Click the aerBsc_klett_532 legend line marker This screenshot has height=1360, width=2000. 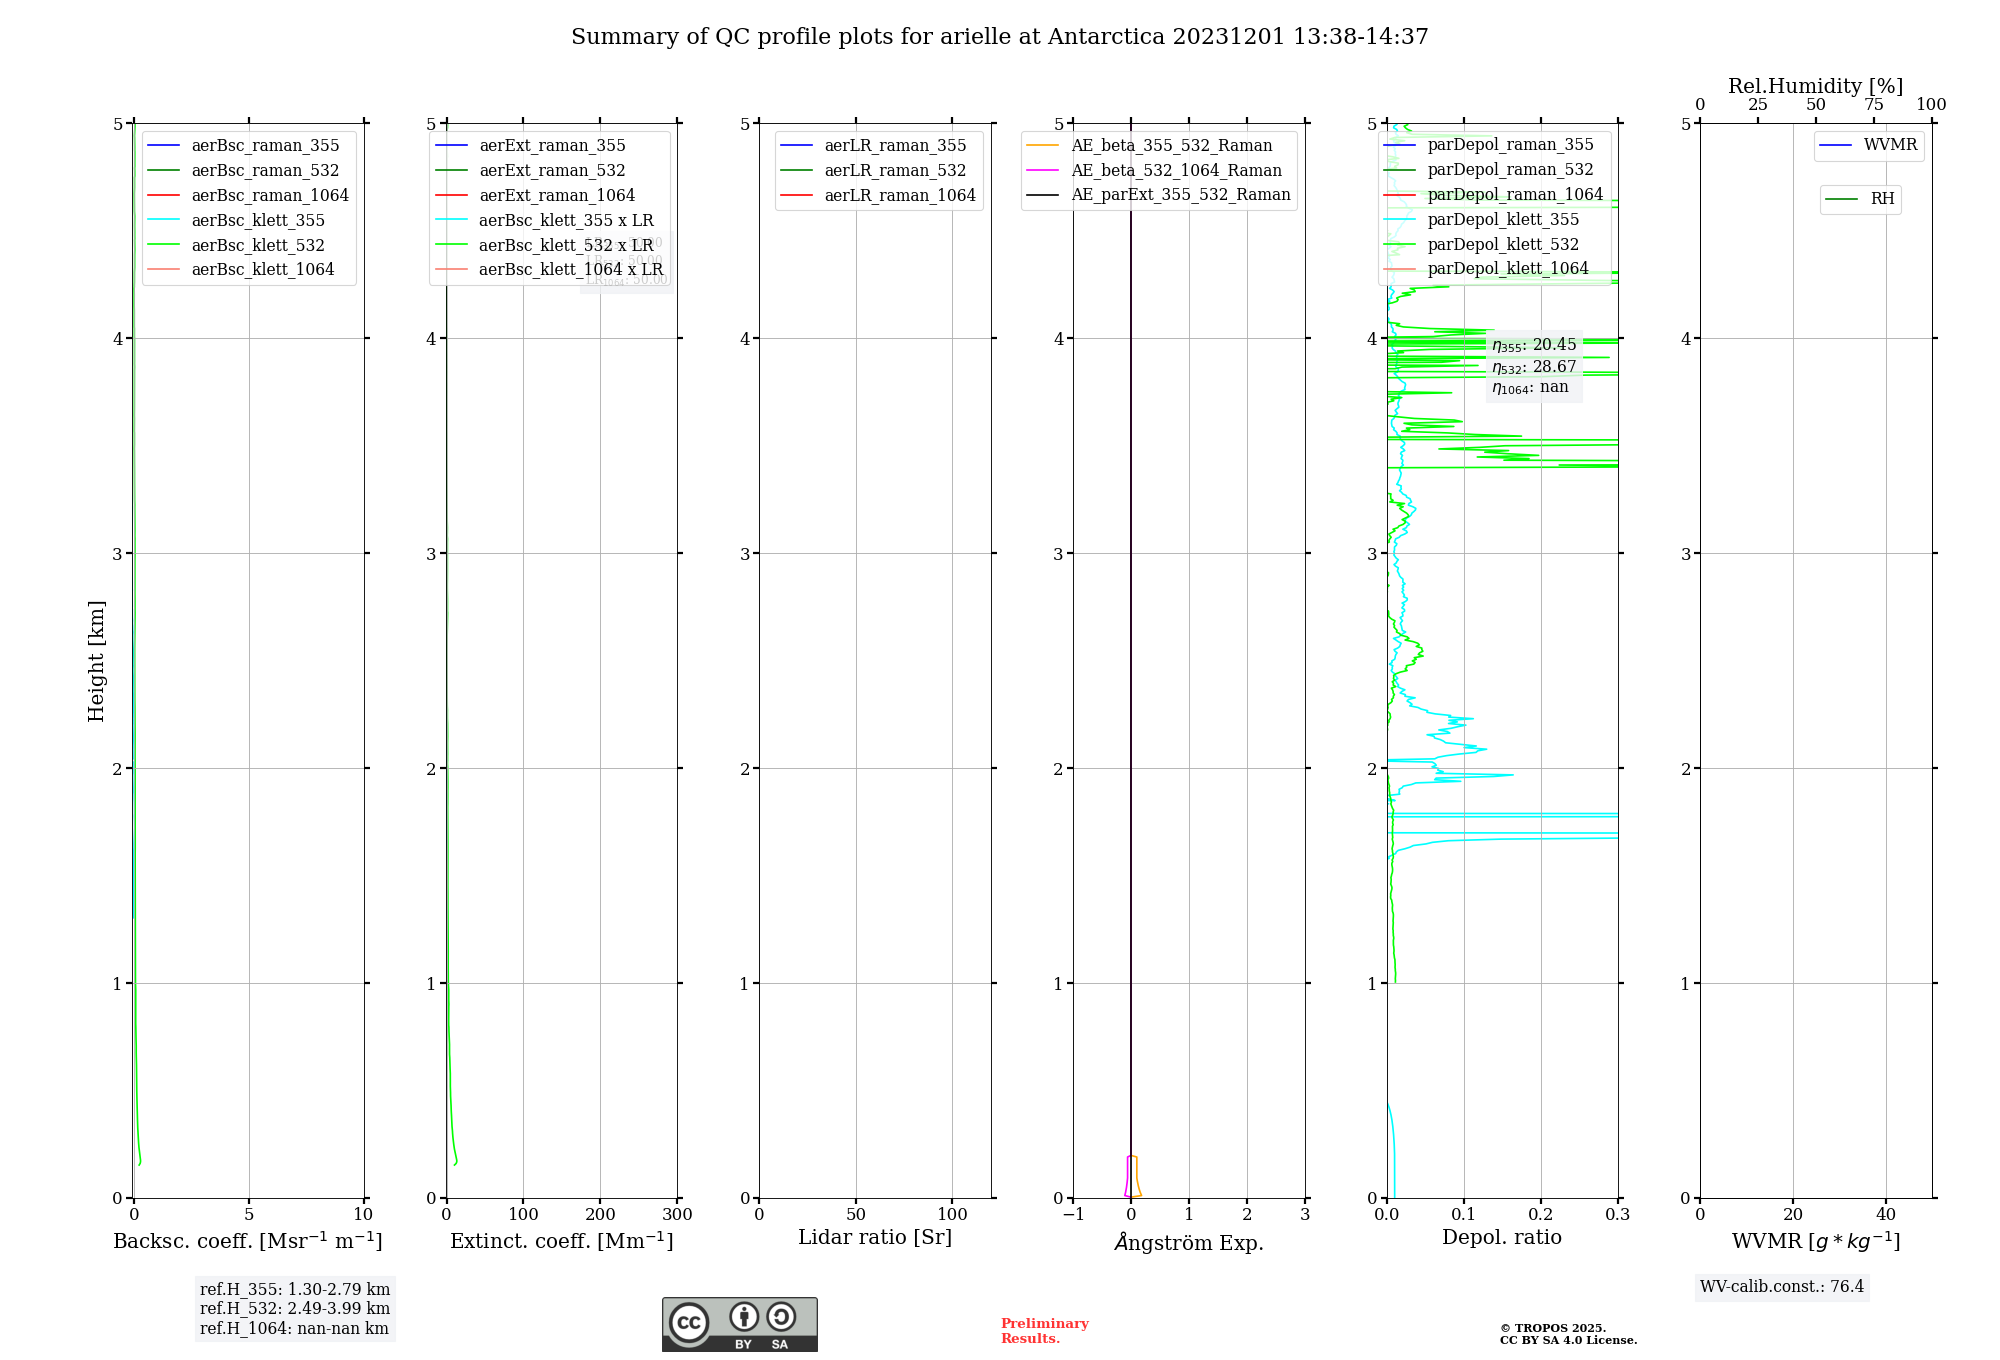163,246
